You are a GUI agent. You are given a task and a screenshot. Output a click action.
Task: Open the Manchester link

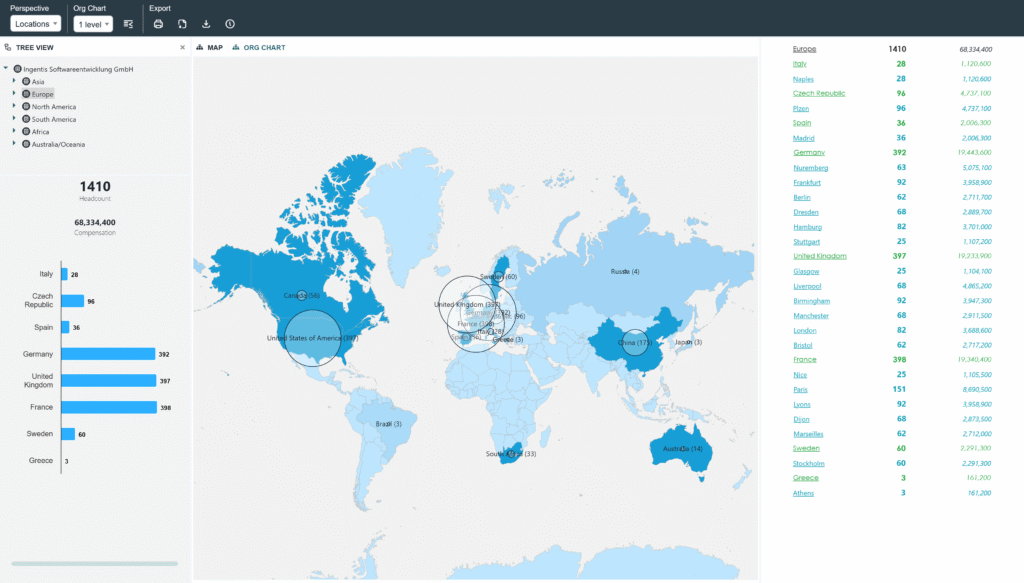pyautogui.click(x=811, y=316)
